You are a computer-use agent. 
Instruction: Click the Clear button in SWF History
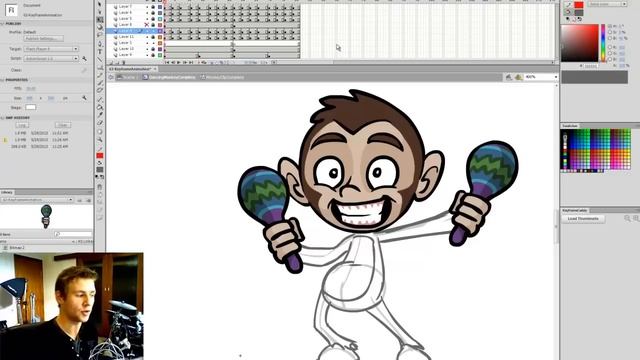(x=62, y=125)
